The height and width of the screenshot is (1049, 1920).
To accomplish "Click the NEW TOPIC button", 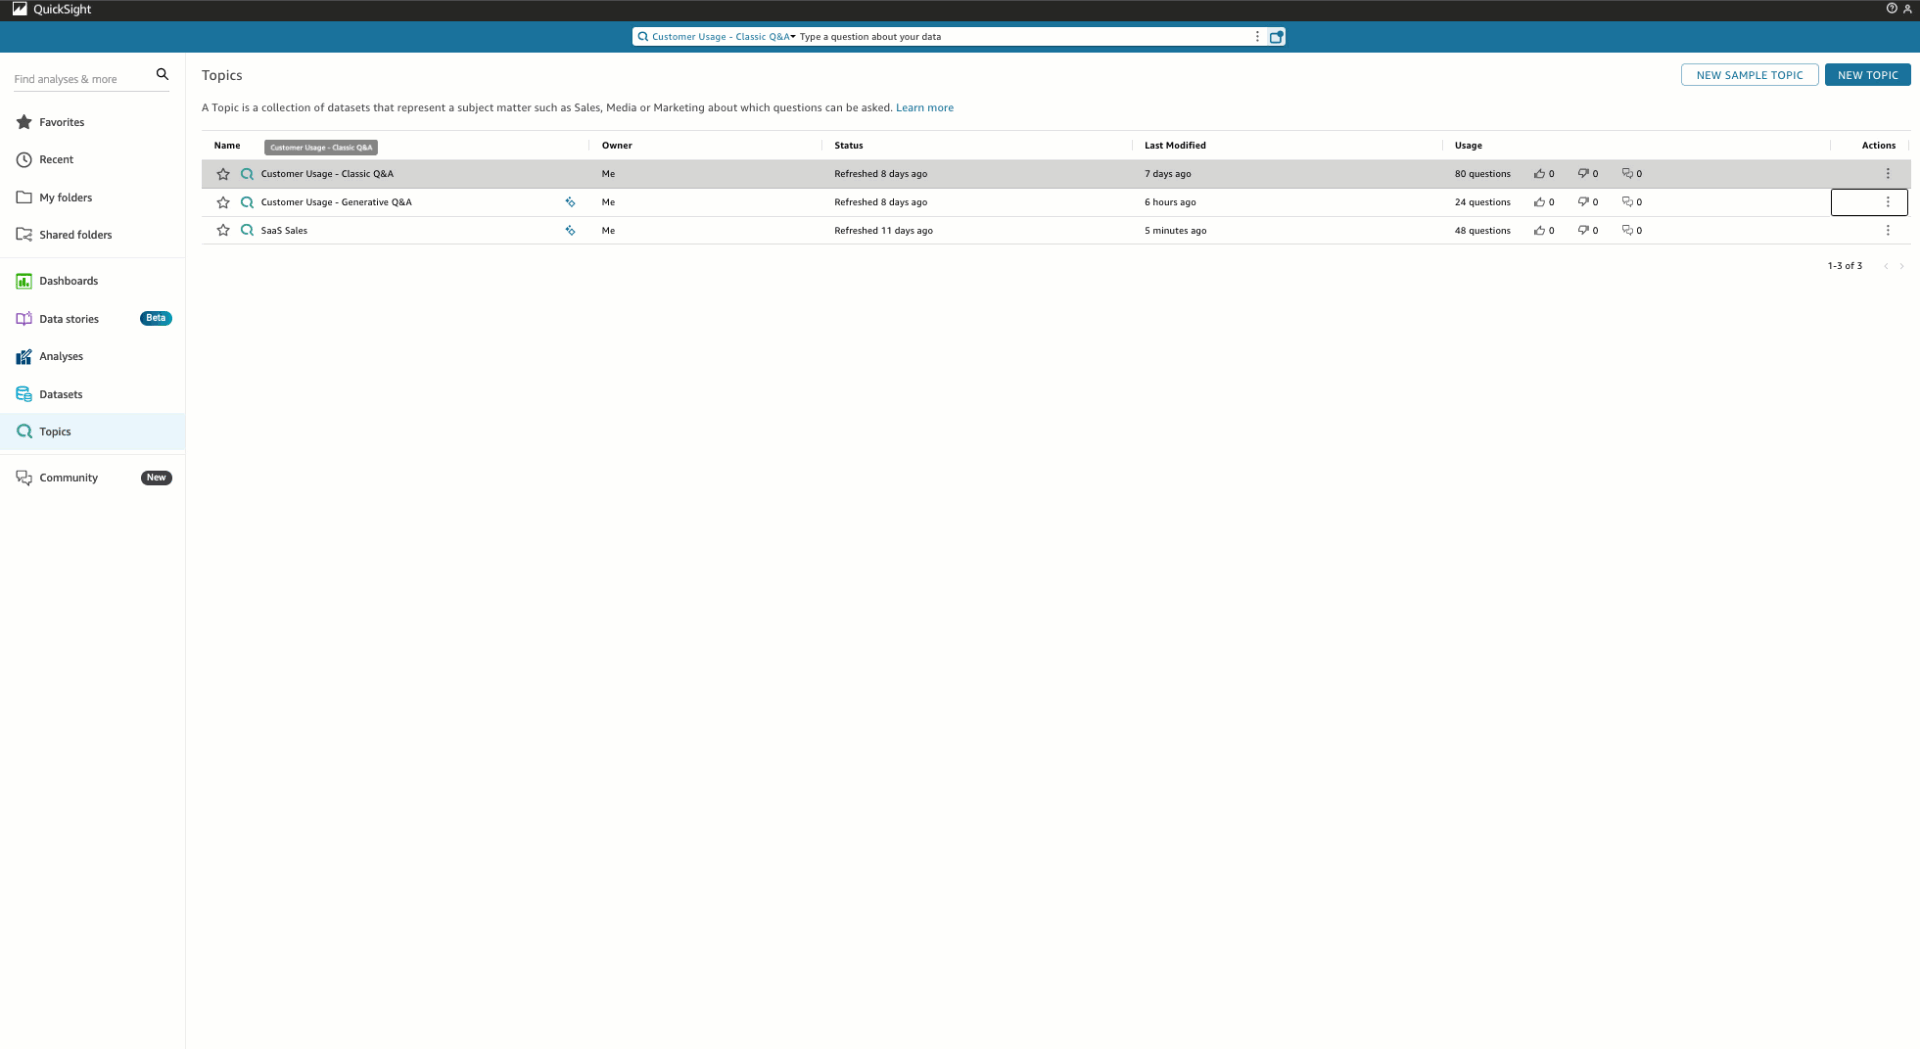I will pos(1867,74).
